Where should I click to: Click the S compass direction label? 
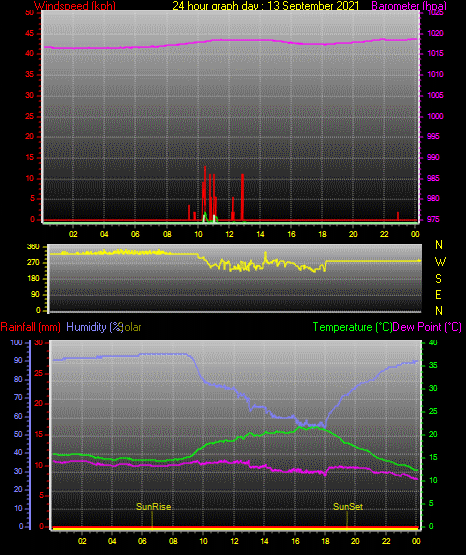pos(438,279)
